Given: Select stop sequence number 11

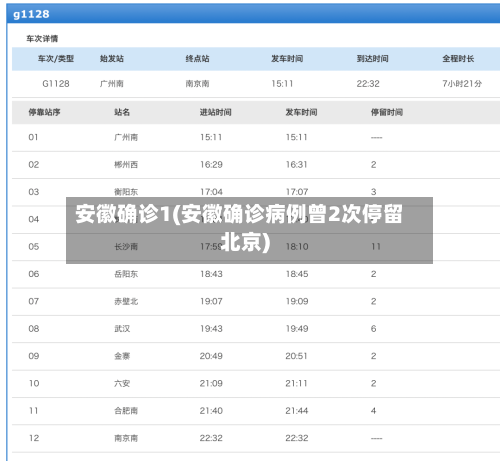Looking at the screenshot, I should point(34,410).
